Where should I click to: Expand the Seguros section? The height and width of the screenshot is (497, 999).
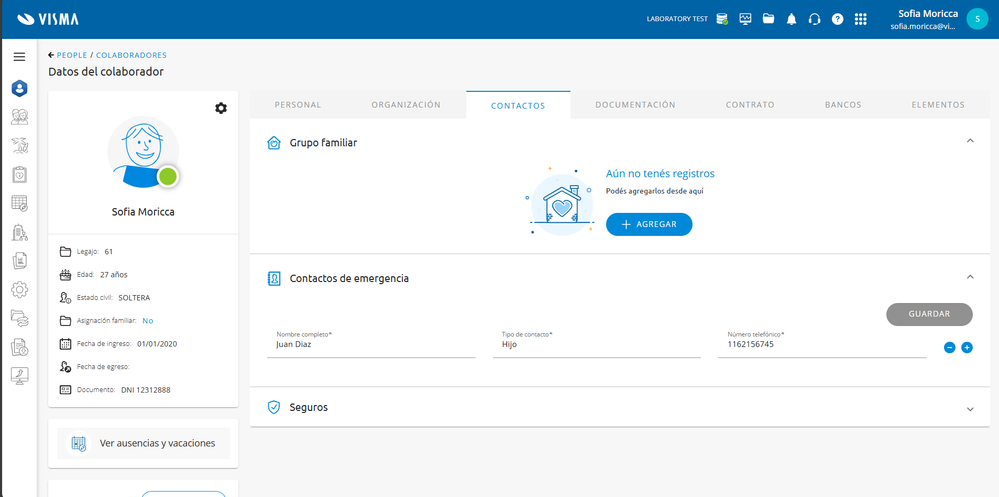point(970,408)
